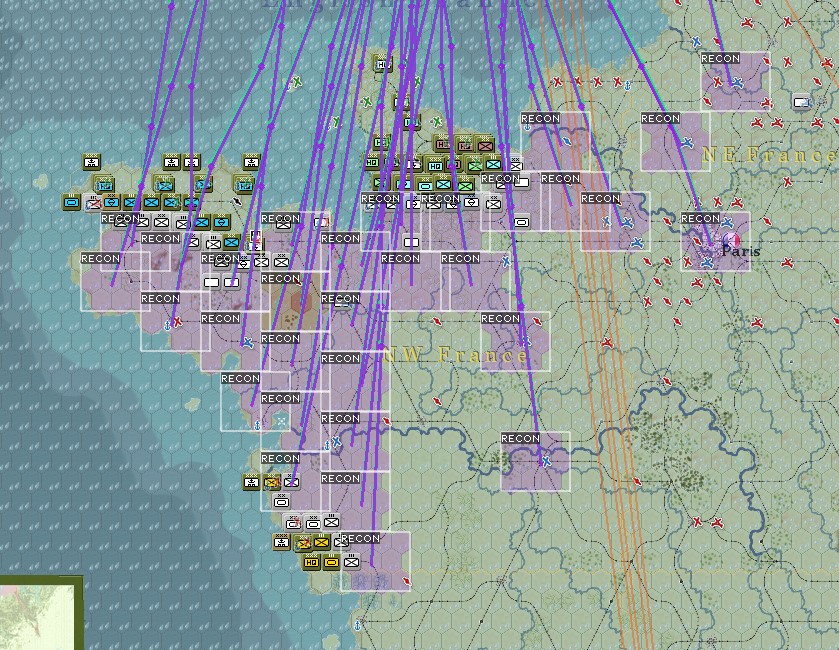This screenshot has width=839, height=650.
Task: Click the round flag marker on Paris
Action: click(x=730, y=240)
